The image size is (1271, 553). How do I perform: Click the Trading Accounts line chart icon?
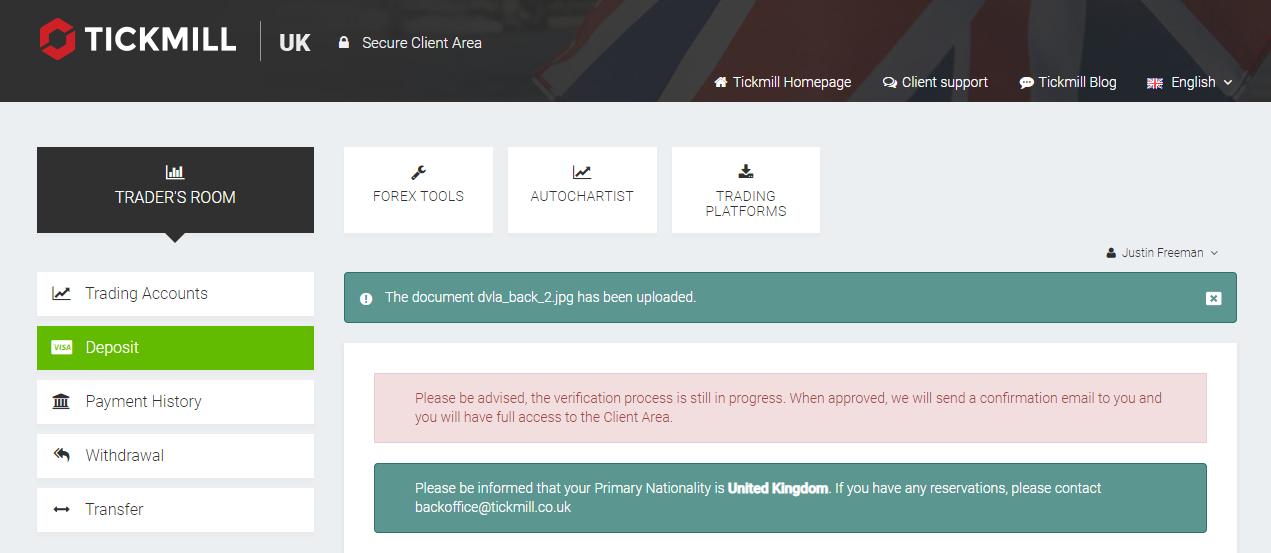(62, 294)
